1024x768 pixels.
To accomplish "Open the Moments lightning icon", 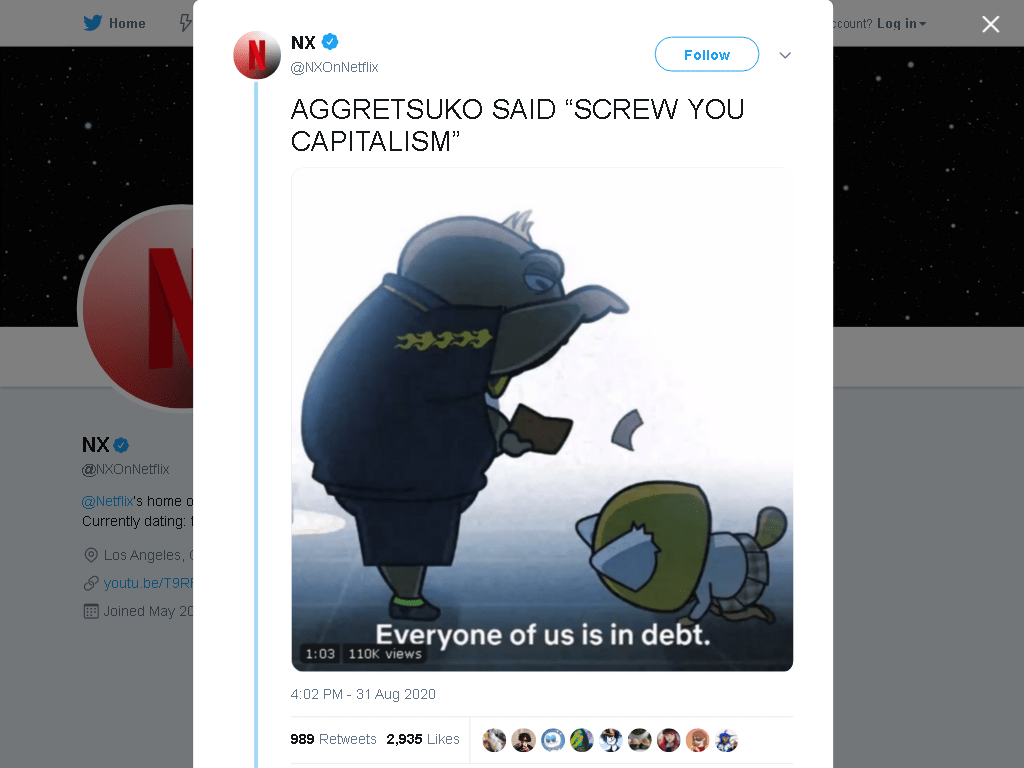I will 186,23.
